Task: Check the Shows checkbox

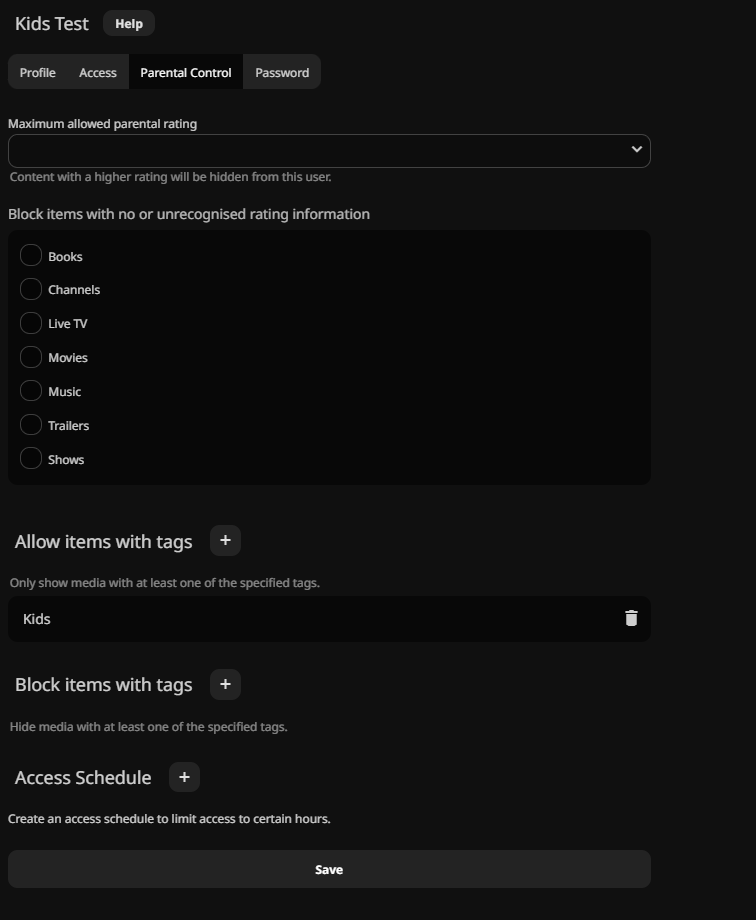Action: tap(31, 460)
